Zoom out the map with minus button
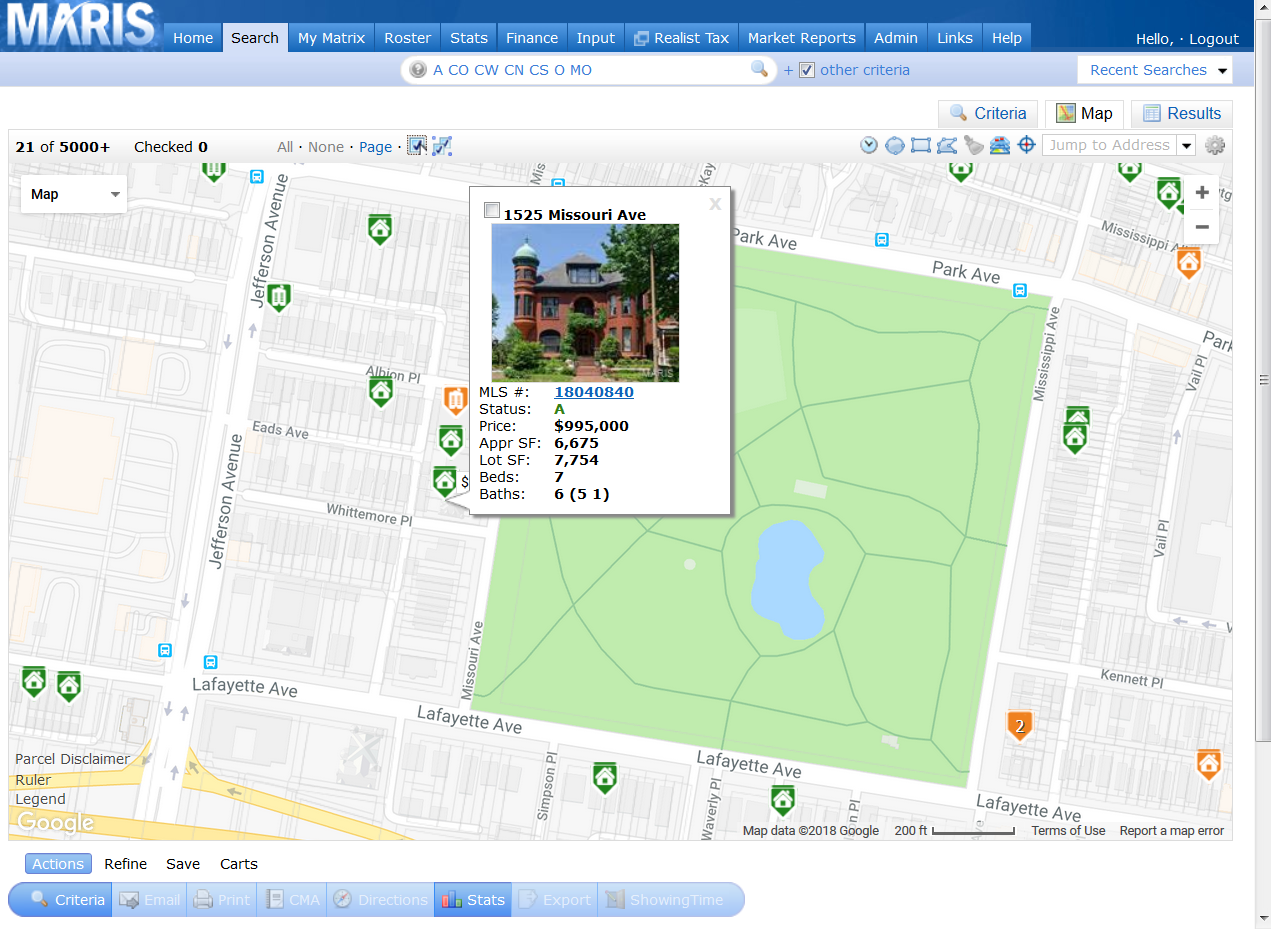The image size is (1271, 929). 1202,227
